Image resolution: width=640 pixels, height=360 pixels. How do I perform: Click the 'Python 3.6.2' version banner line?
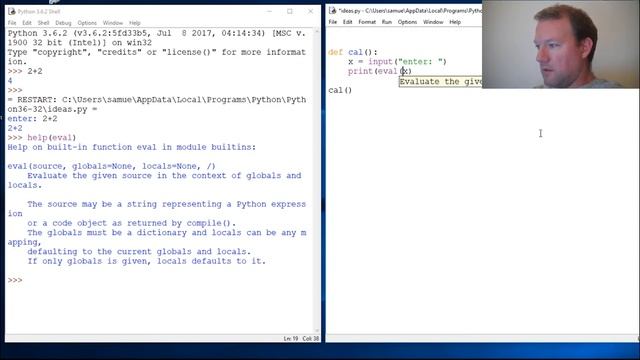(157, 38)
